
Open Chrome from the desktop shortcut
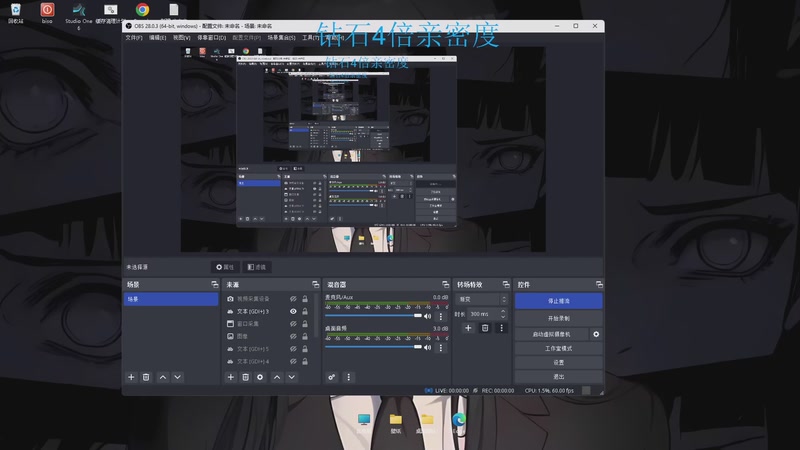142,10
